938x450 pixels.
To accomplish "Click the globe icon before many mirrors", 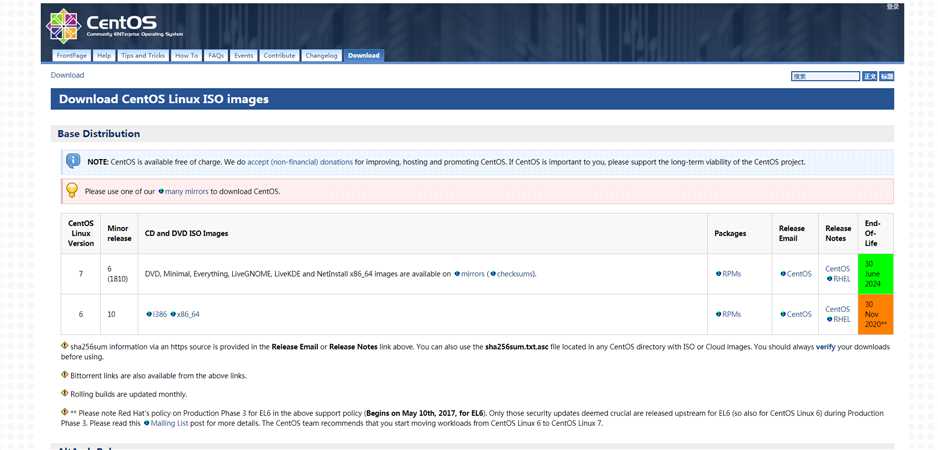I will (x=161, y=192).
